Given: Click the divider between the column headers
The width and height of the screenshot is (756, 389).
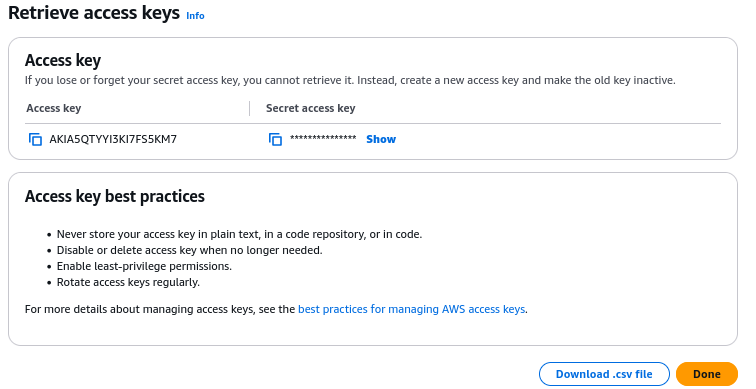Looking at the screenshot, I should (249, 108).
